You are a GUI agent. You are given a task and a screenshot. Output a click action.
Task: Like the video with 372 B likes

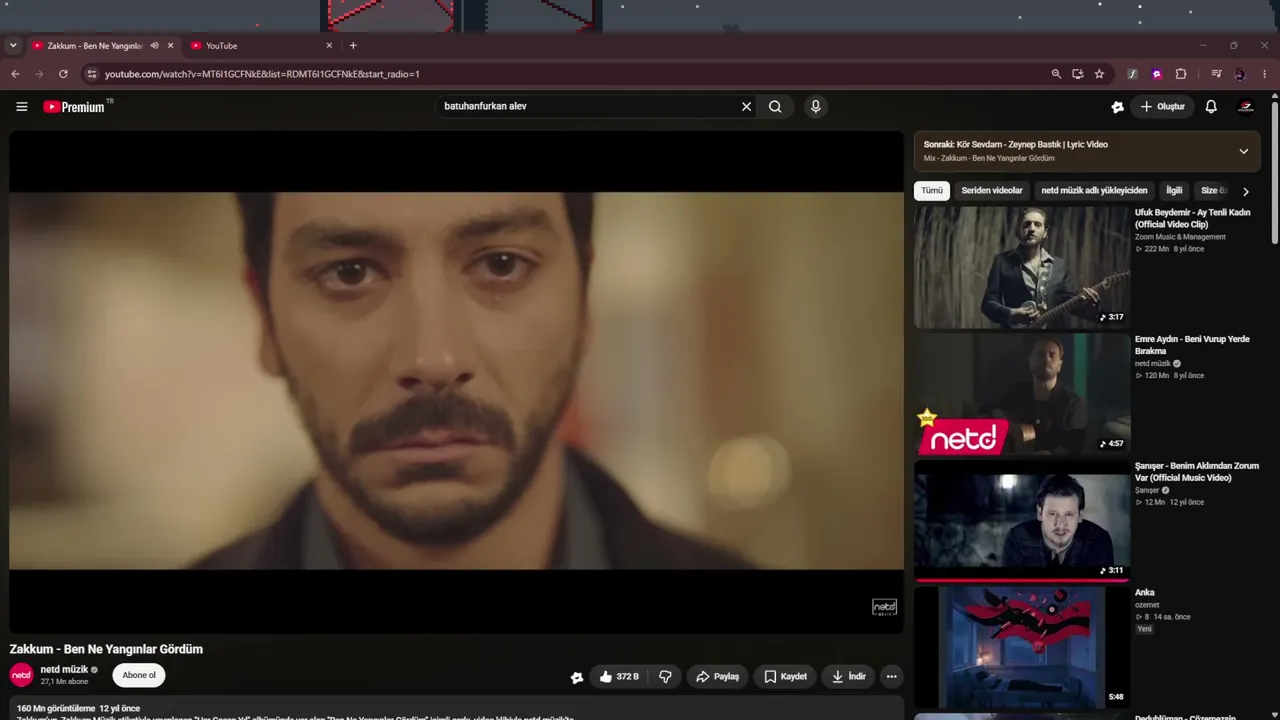620,677
